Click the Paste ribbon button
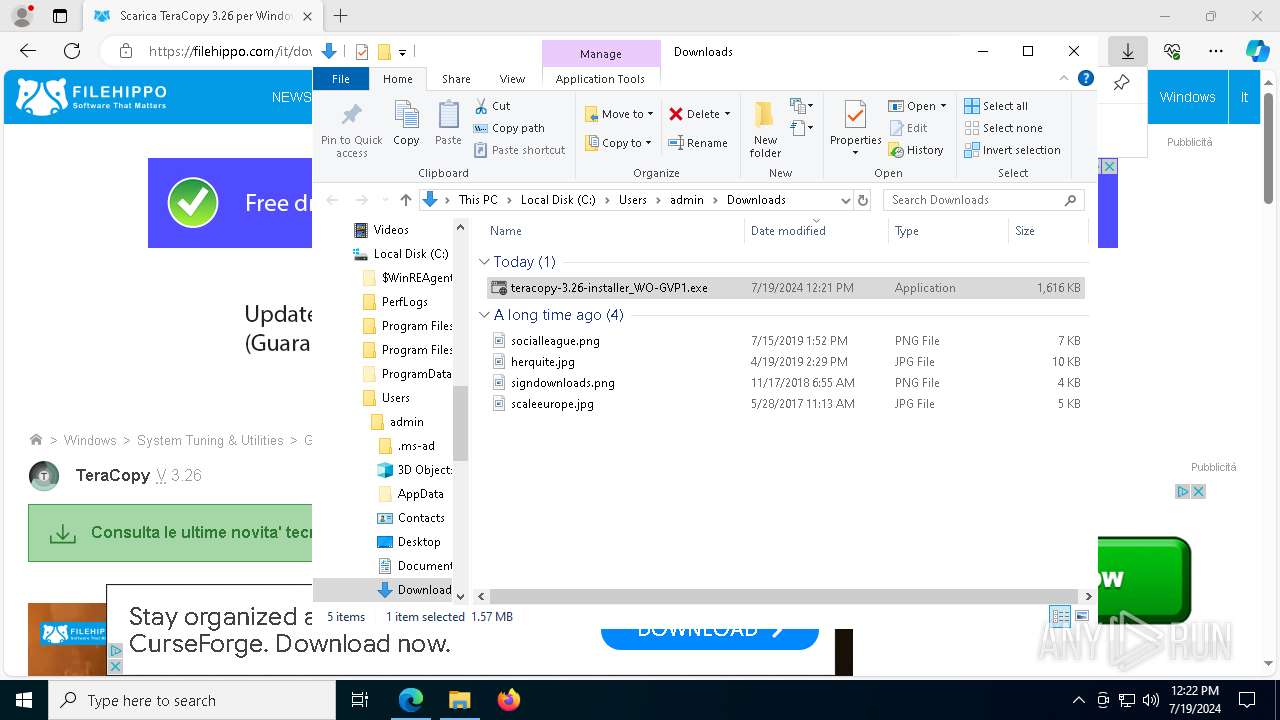Image resolution: width=1280 pixels, height=720 pixels. pos(448,124)
